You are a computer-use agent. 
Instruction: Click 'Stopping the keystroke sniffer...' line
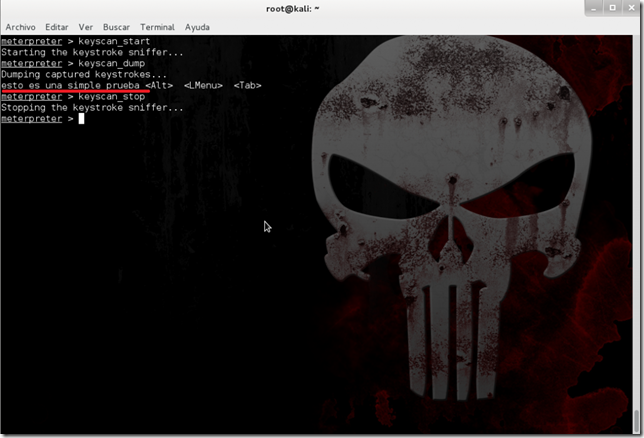coord(92,108)
